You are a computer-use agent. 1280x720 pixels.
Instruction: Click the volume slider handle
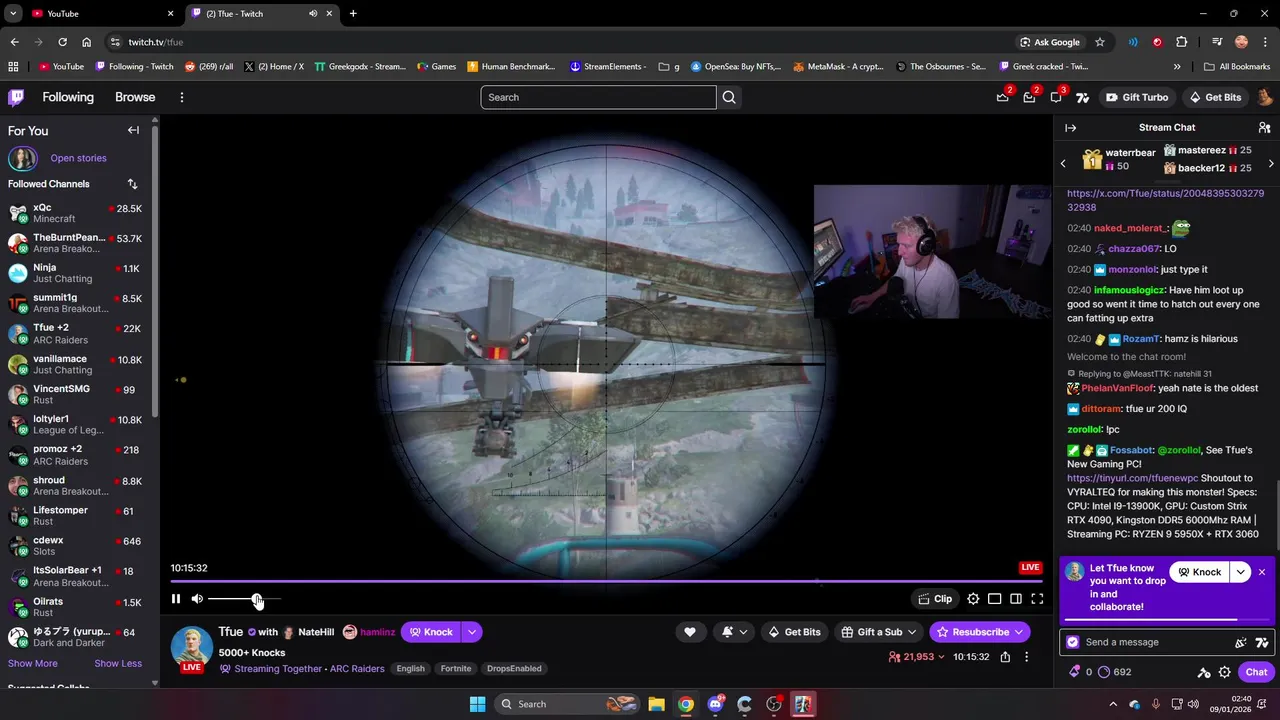tap(257, 599)
